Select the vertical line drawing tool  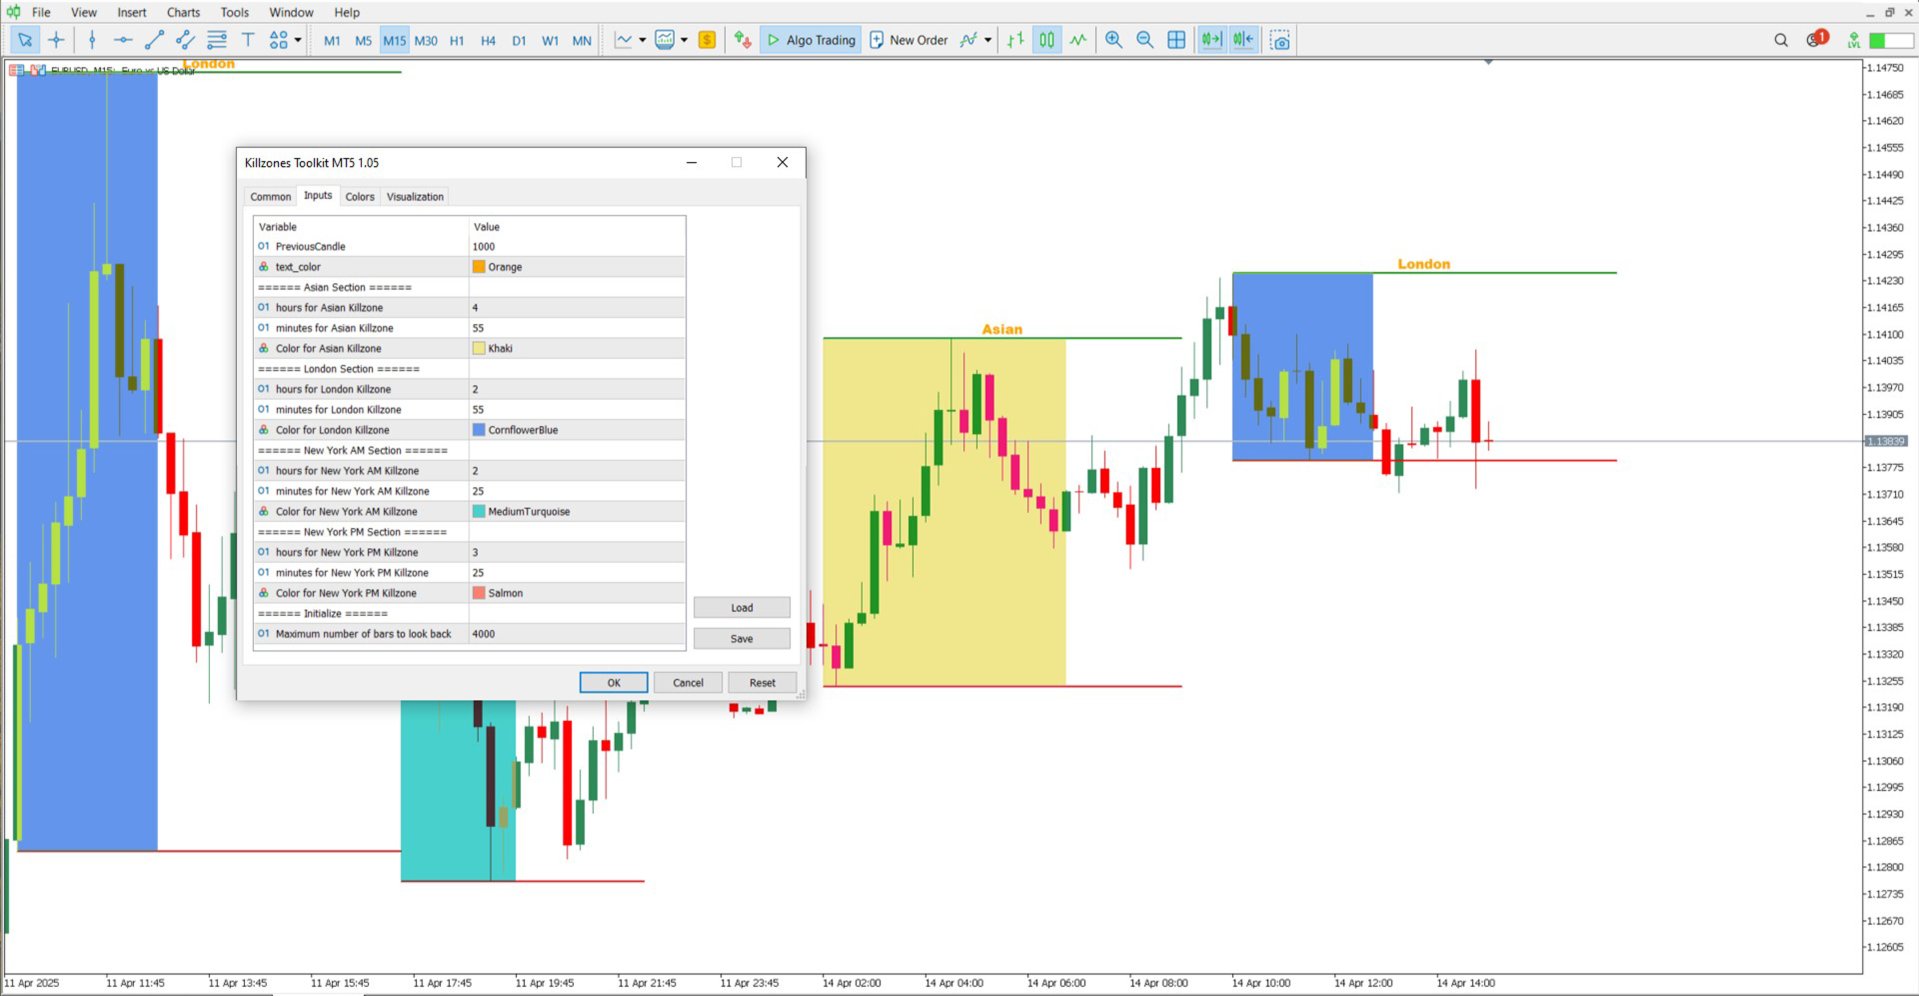point(92,40)
